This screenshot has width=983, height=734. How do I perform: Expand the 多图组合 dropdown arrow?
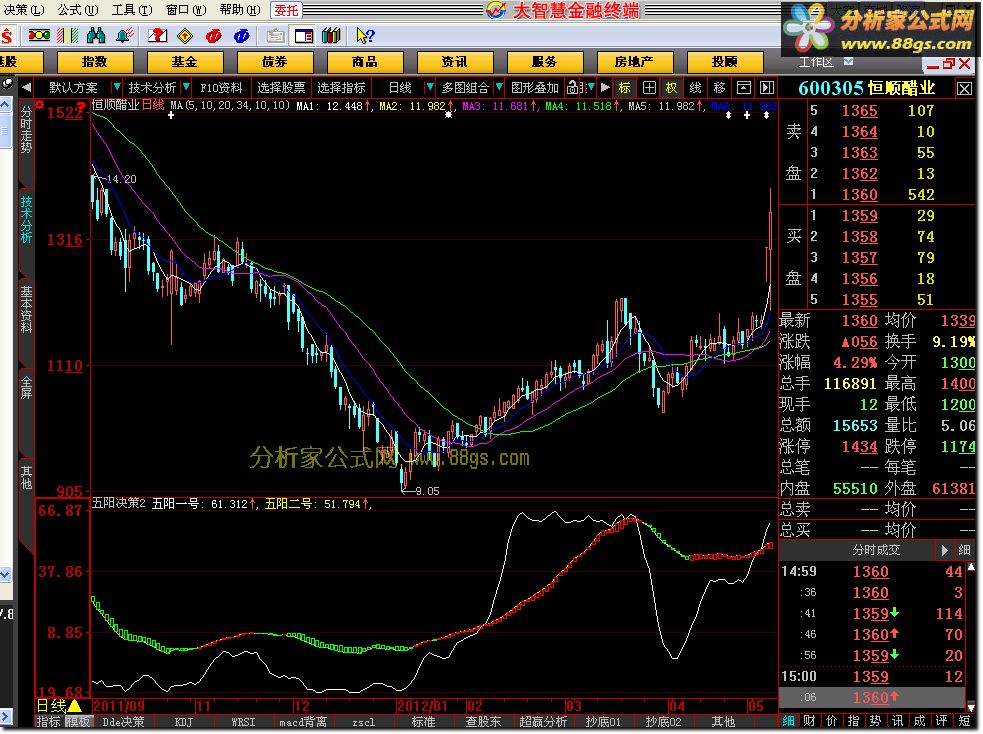point(499,87)
